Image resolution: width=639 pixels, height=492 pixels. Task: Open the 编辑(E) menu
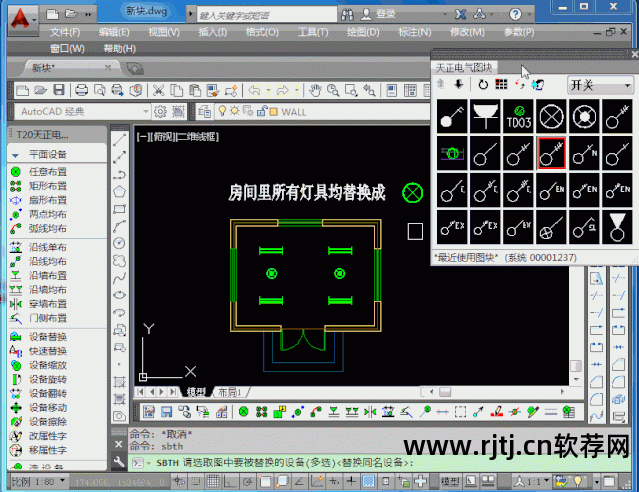(114, 32)
